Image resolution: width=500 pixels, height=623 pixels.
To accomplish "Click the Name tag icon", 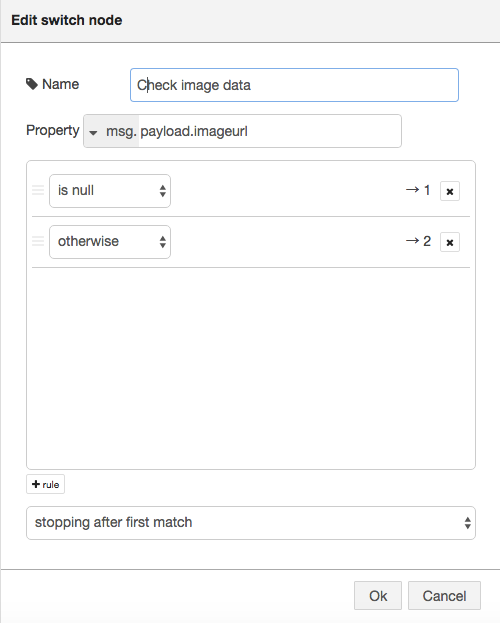I will [32, 84].
